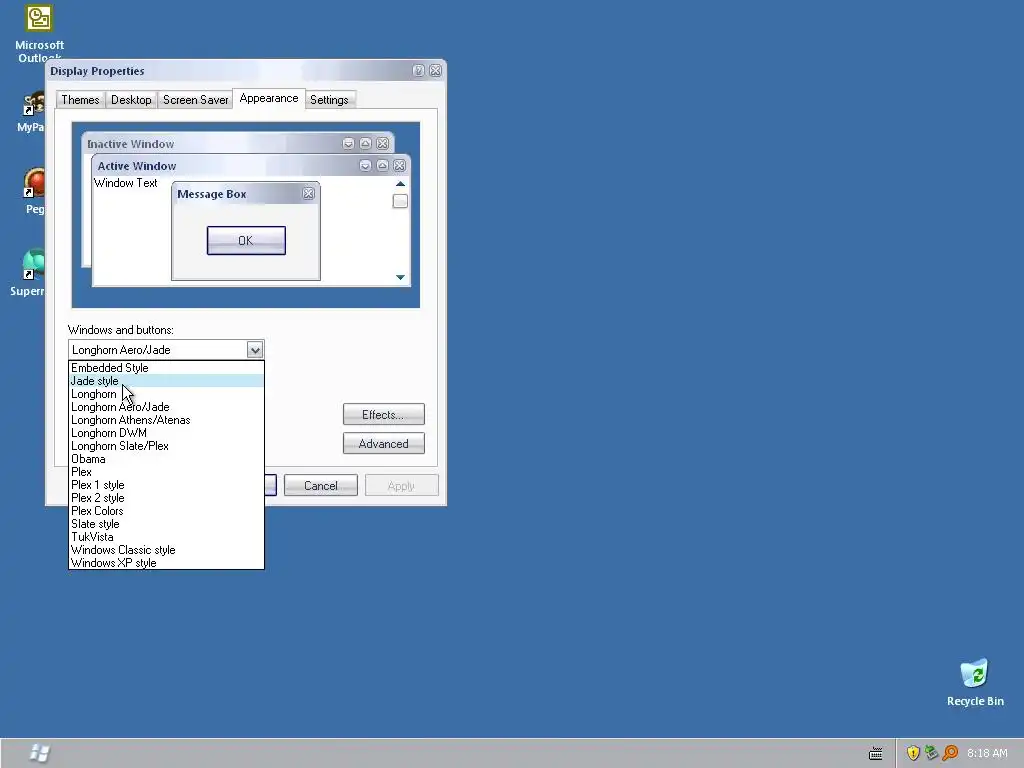The width and height of the screenshot is (1024, 768).
Task: Open the MyPa desktop shortcut icon
Action: click(33, 103)
